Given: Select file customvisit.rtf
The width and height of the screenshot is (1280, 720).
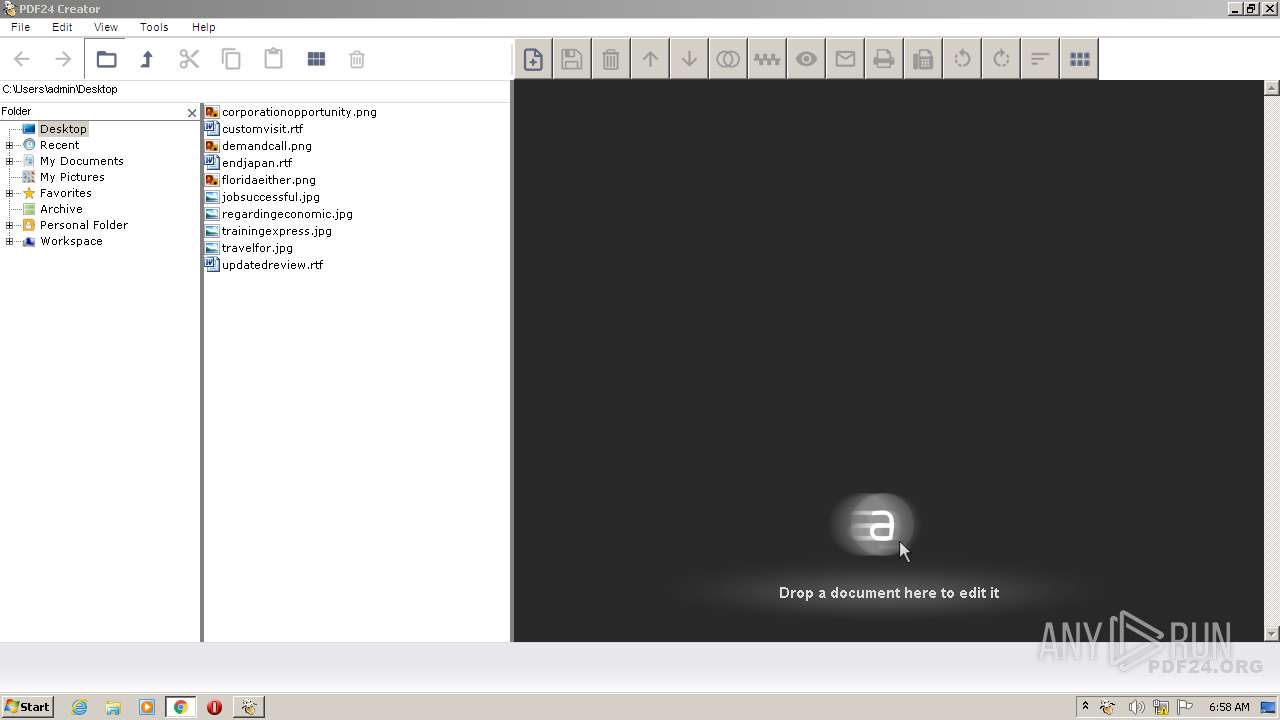Looking at the screenshot, I should click(262, 129).
